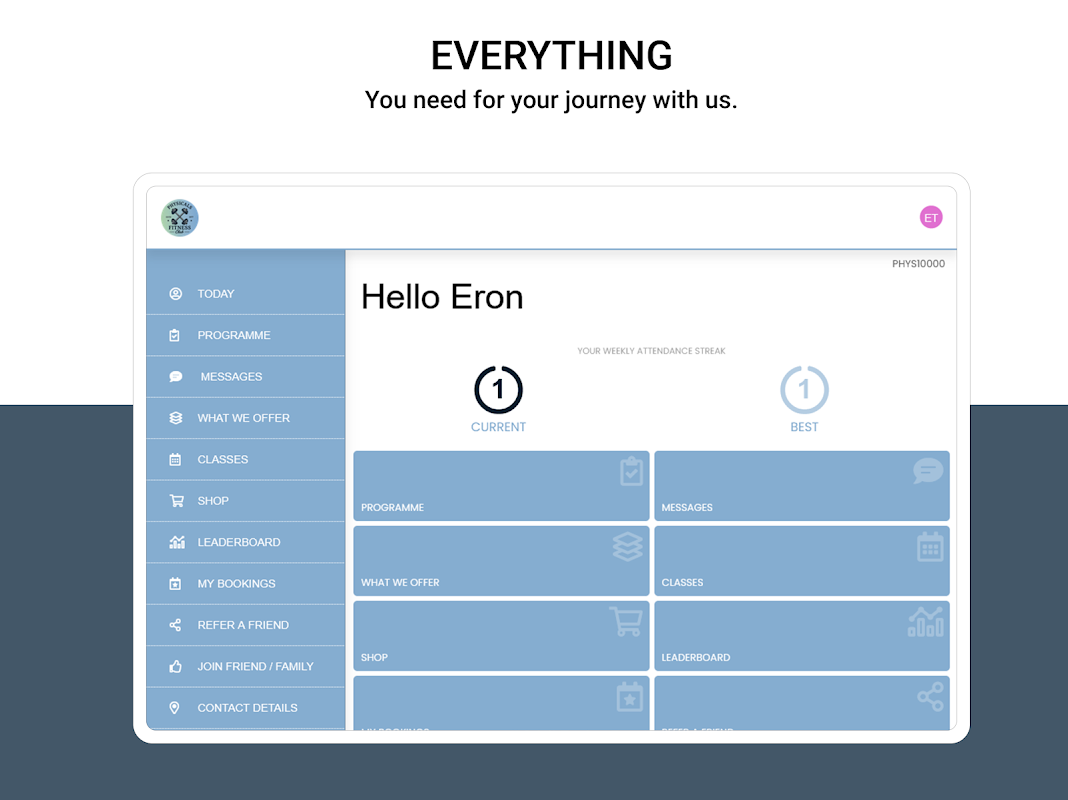Click chart icon on Leaderboard tile
The image size is (1068, 800).
(x=926, y=621)
